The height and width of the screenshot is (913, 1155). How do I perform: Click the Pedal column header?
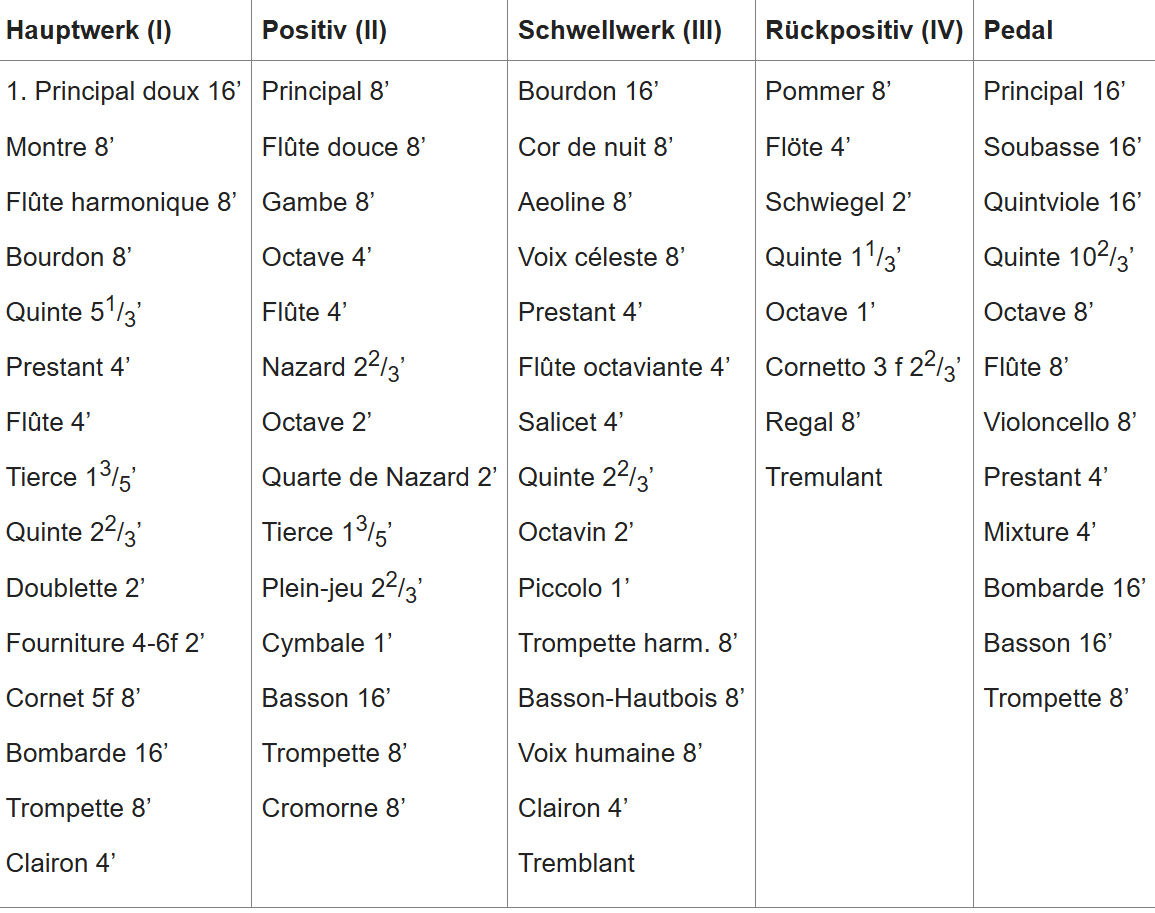1018,30
